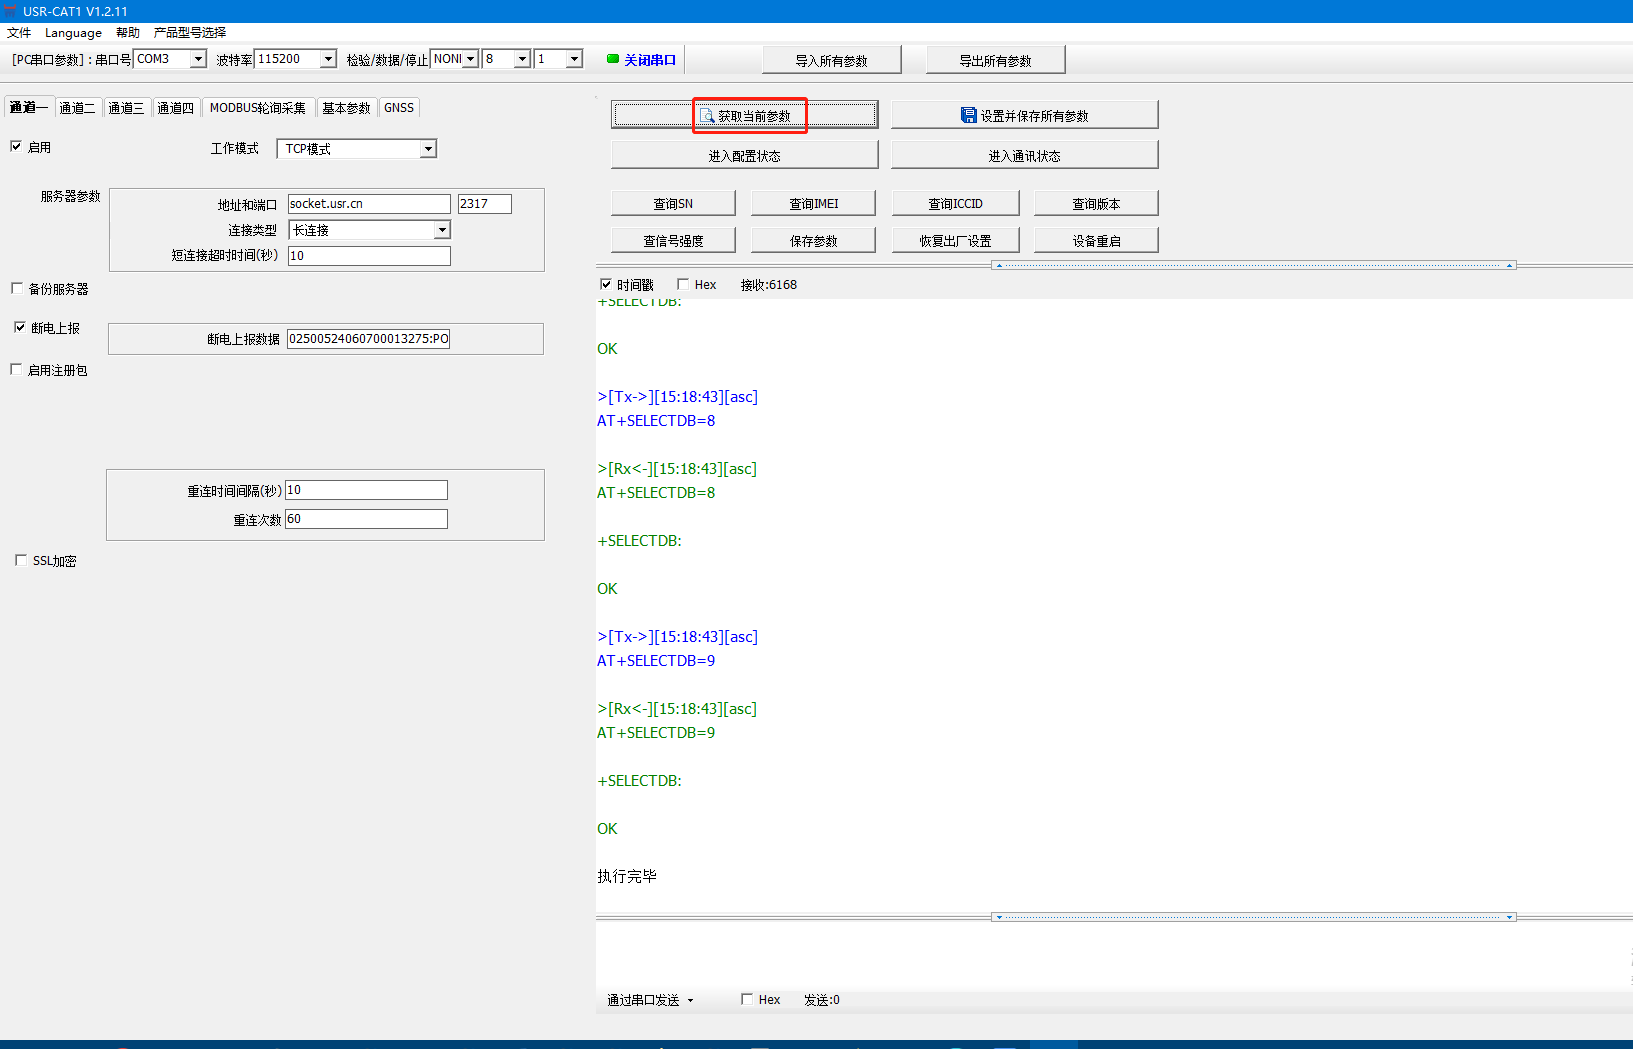Switch to the GNSS tab
The image size is (1633, 1049).
(398, 108)
